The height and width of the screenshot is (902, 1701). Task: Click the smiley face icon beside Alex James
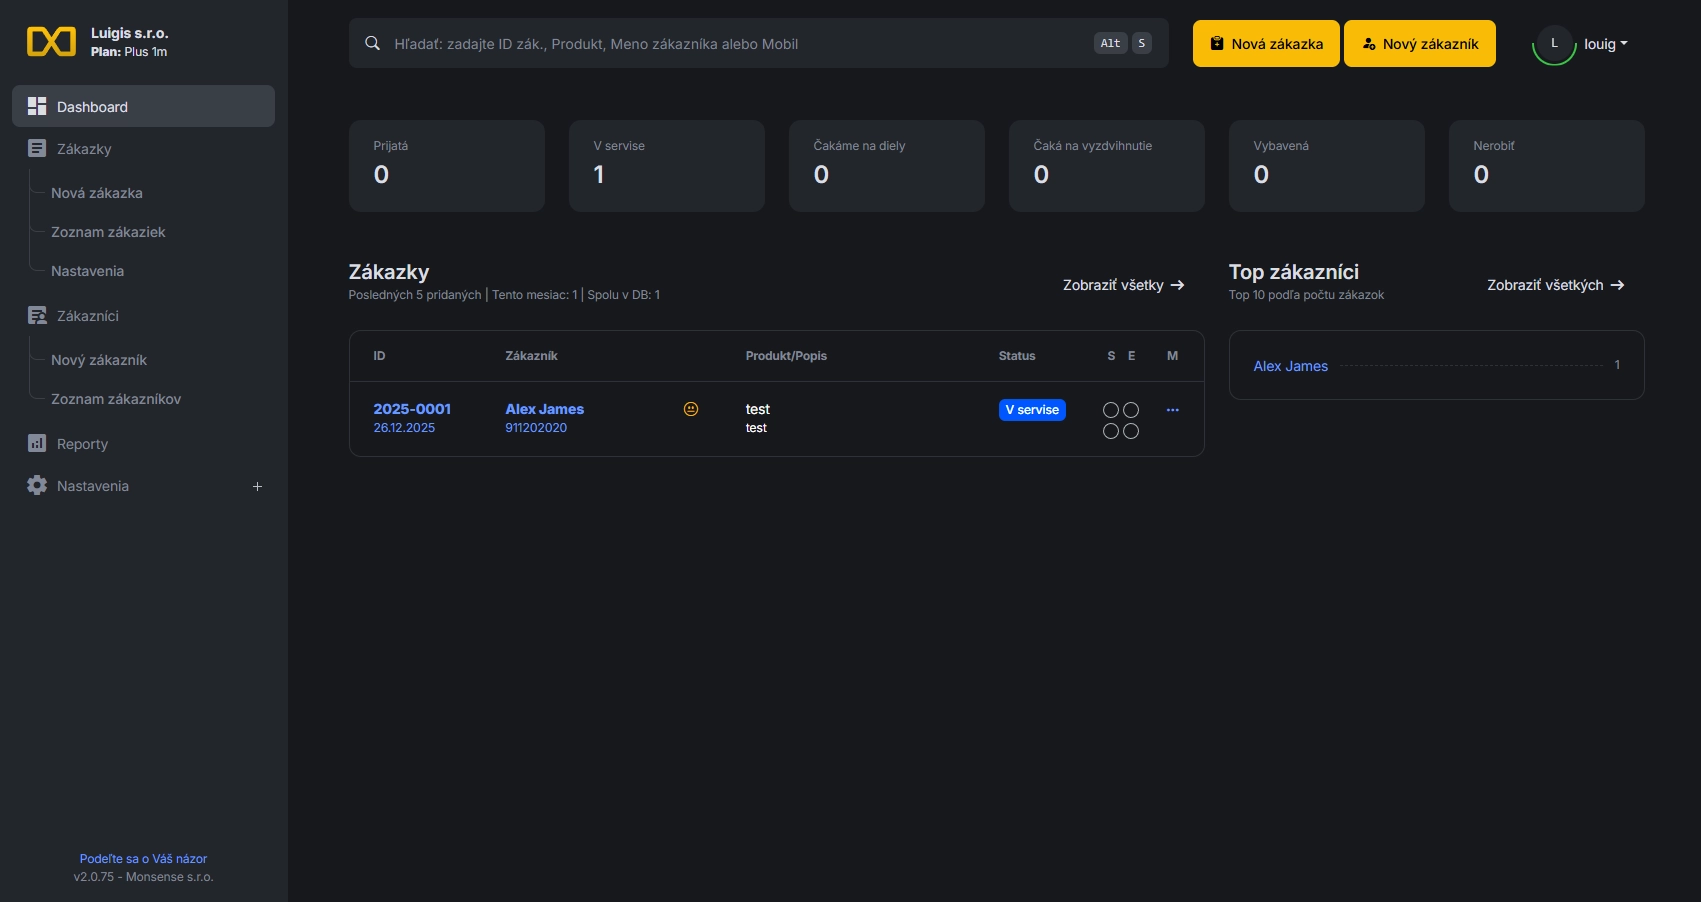point(690,409)
